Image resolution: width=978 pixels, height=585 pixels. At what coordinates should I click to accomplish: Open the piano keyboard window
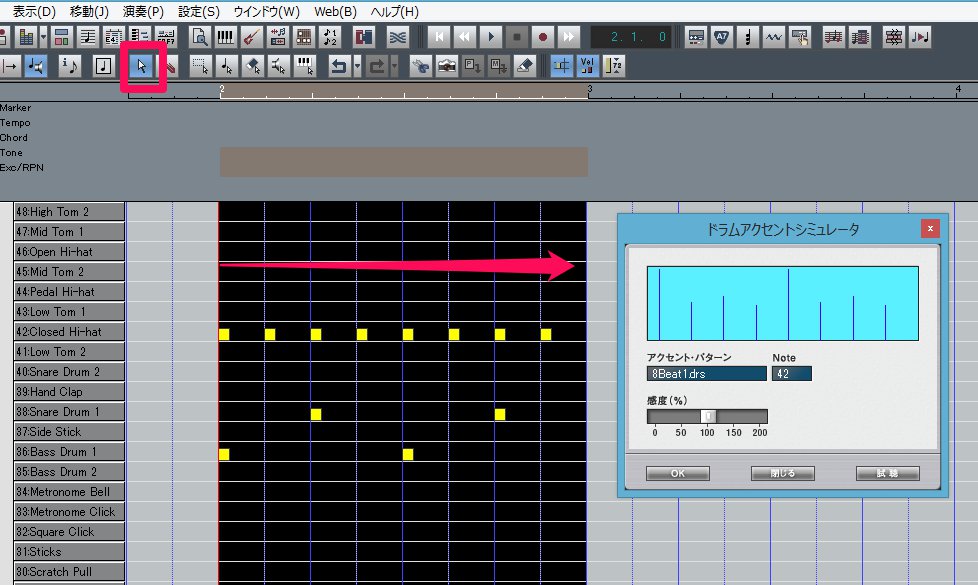226,37
